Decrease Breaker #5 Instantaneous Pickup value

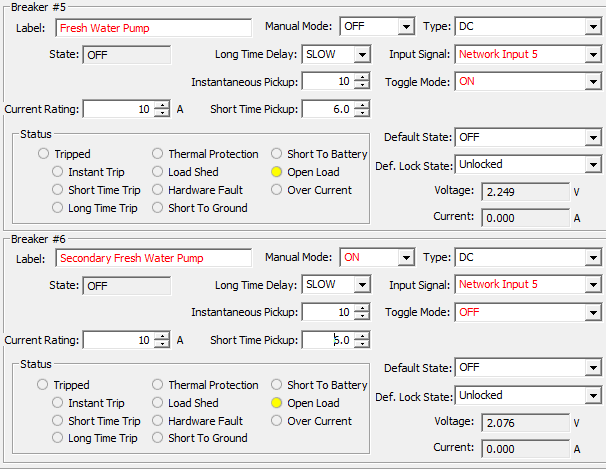[362, 86]
